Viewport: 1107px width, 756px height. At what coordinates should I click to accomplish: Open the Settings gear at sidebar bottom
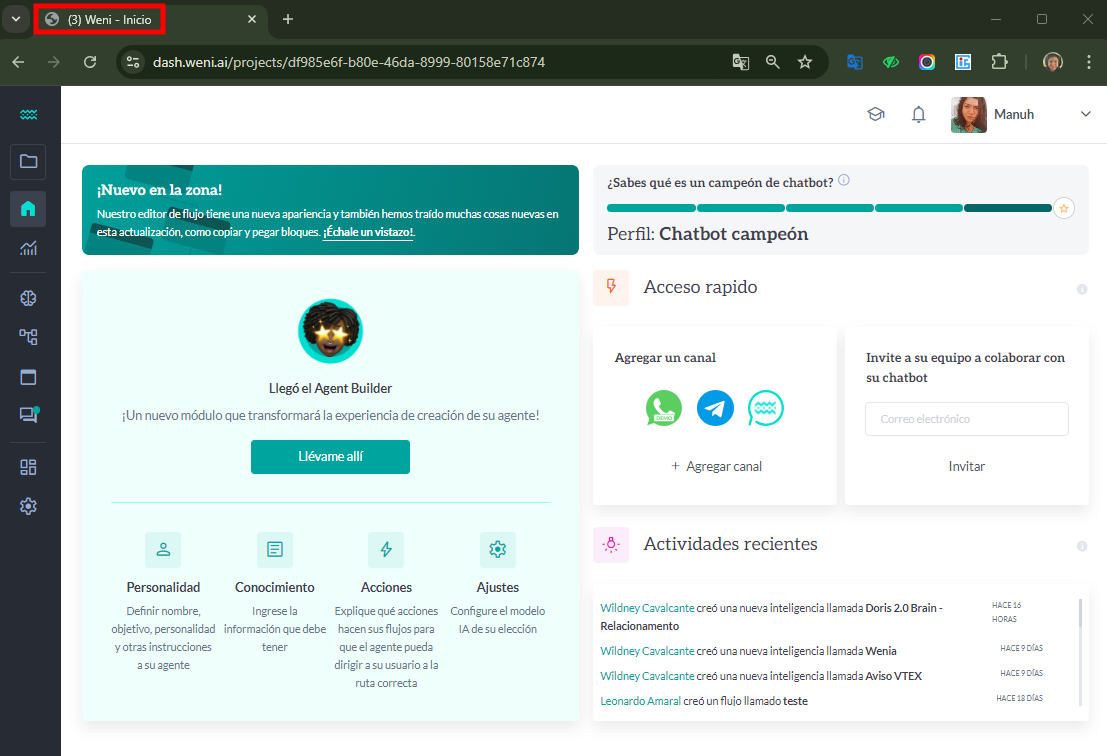(28, 506)
